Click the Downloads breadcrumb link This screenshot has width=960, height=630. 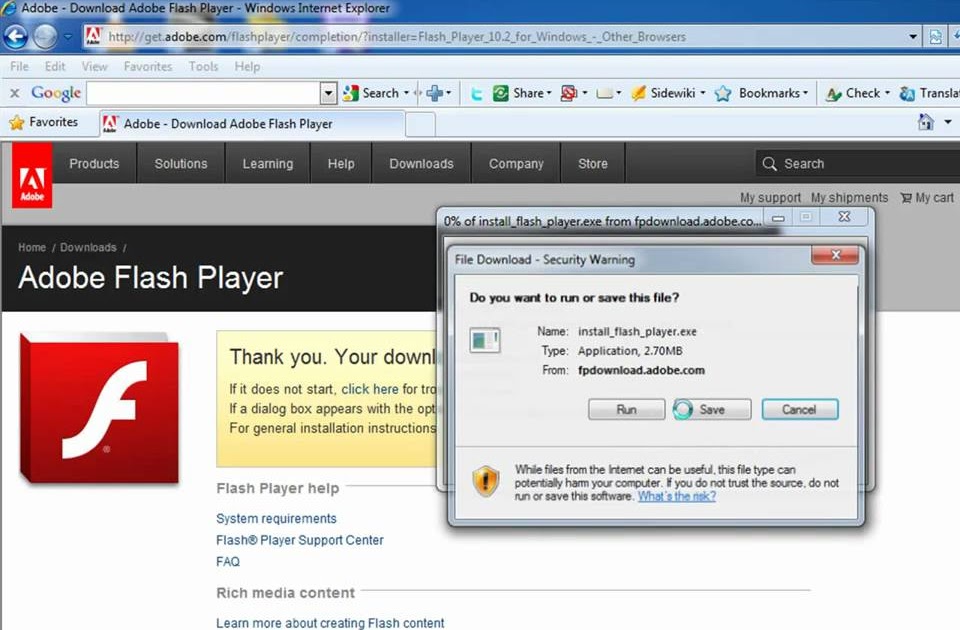pyautogui.click(x=88, y=247)
